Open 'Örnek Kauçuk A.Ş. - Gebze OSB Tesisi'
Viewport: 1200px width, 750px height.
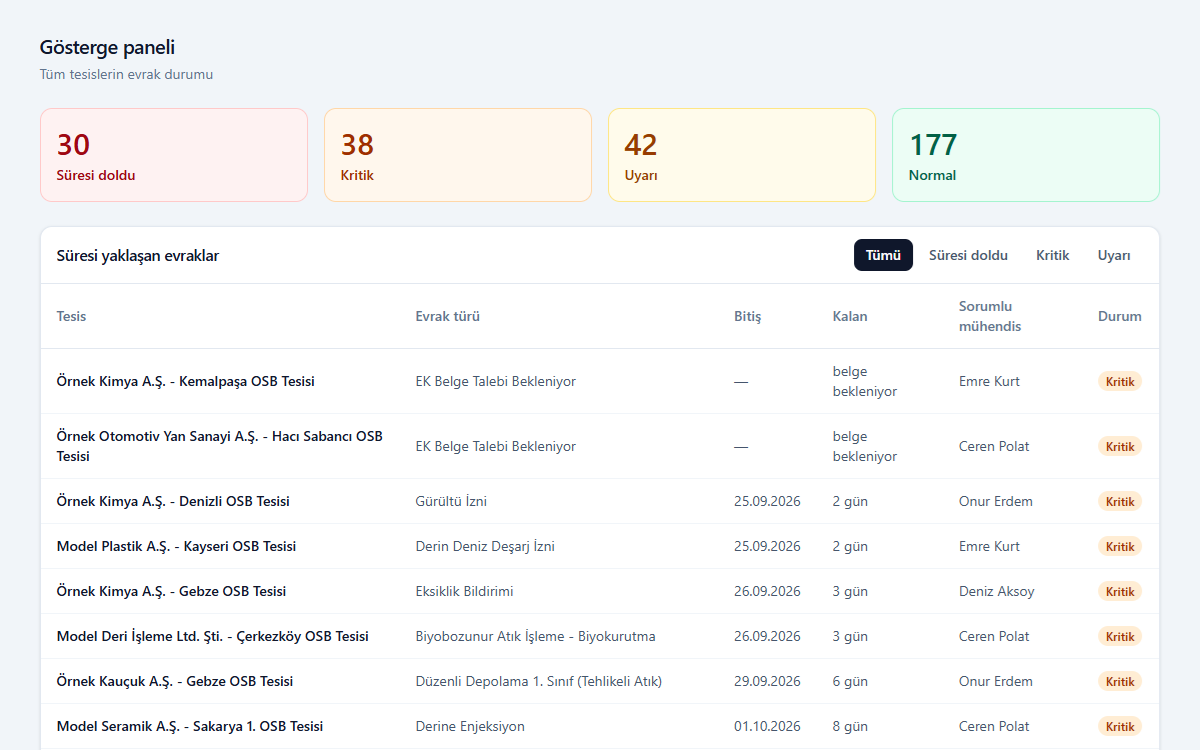(175, 681)
